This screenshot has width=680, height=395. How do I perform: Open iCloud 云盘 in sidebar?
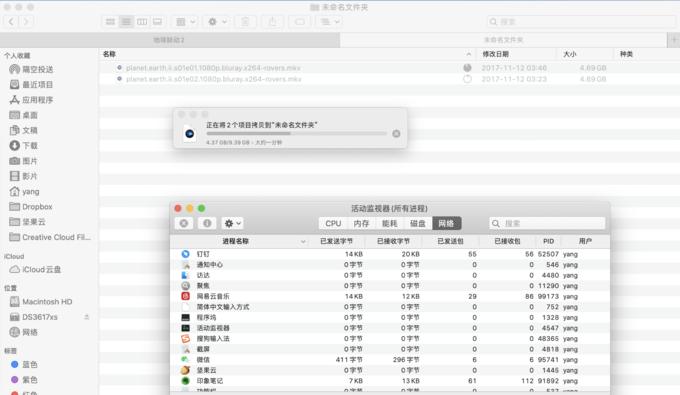pyautogui.click(x=36, y=269)
